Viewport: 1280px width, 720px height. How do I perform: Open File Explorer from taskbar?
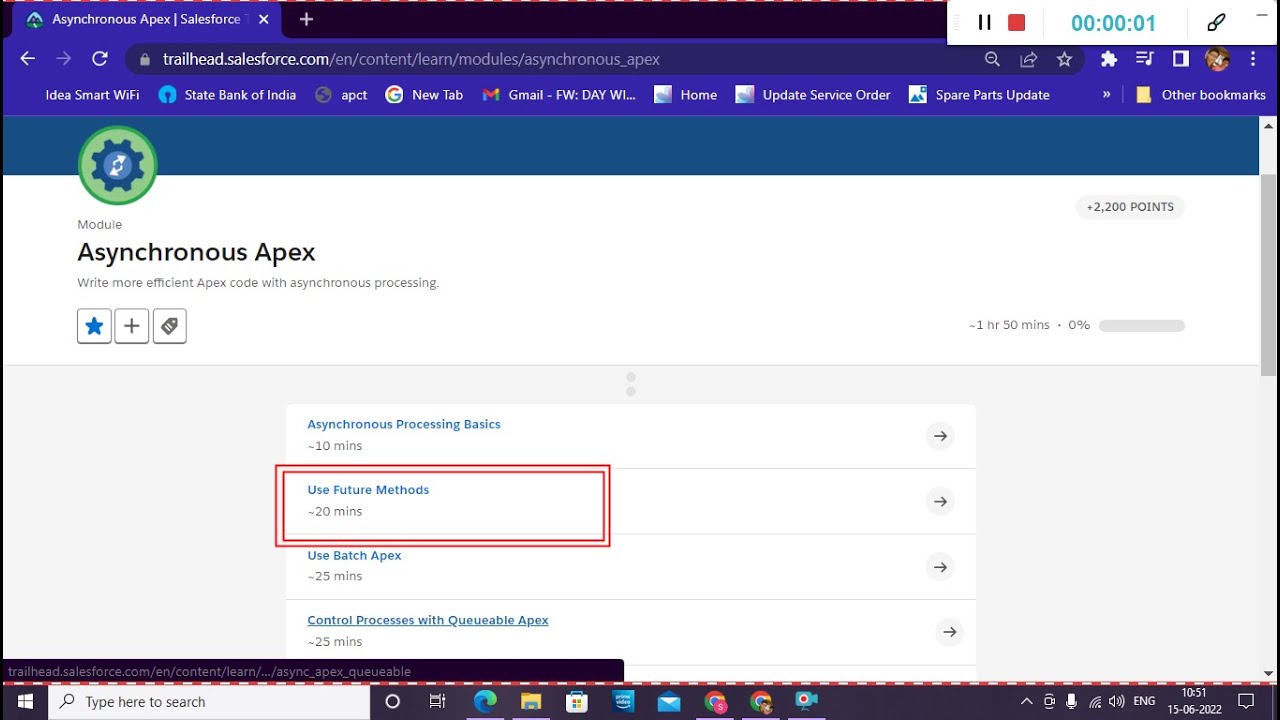(531, 702)
